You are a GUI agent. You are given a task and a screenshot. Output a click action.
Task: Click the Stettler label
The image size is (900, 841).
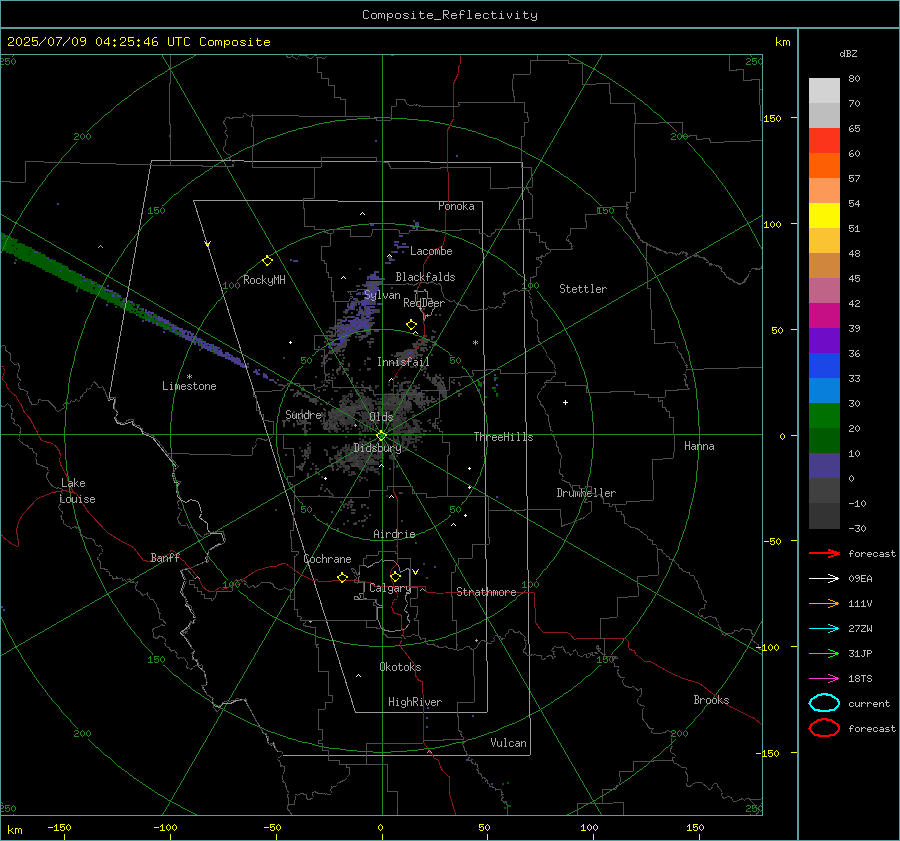coord(583,289)
